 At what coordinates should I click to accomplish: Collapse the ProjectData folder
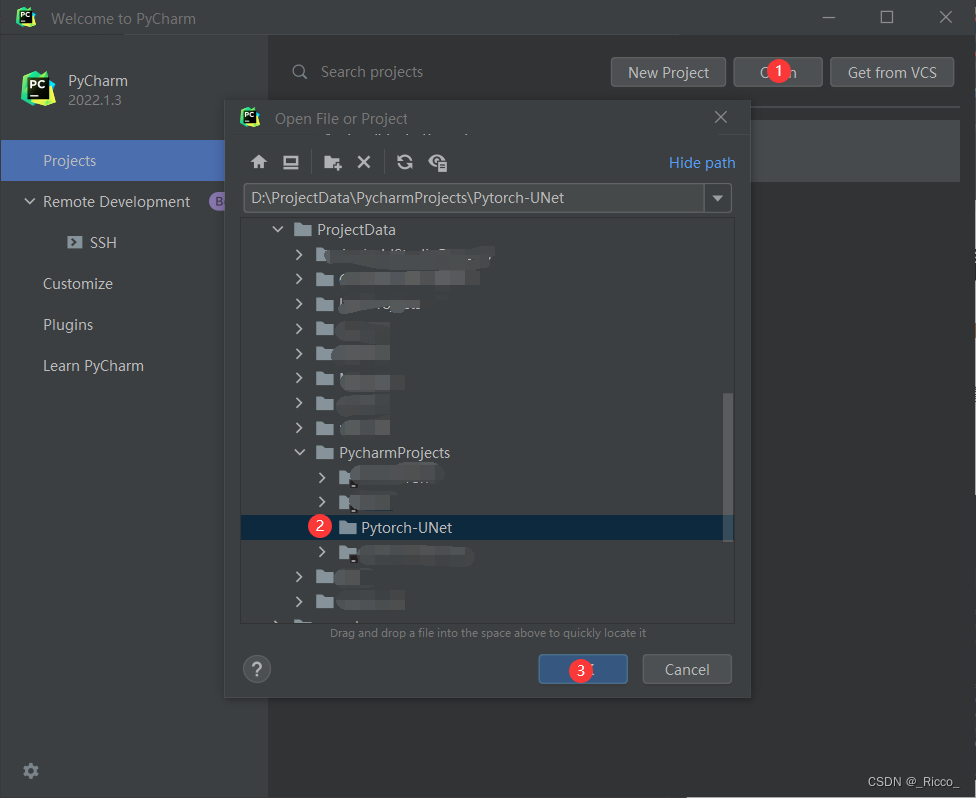click(278, 230)
